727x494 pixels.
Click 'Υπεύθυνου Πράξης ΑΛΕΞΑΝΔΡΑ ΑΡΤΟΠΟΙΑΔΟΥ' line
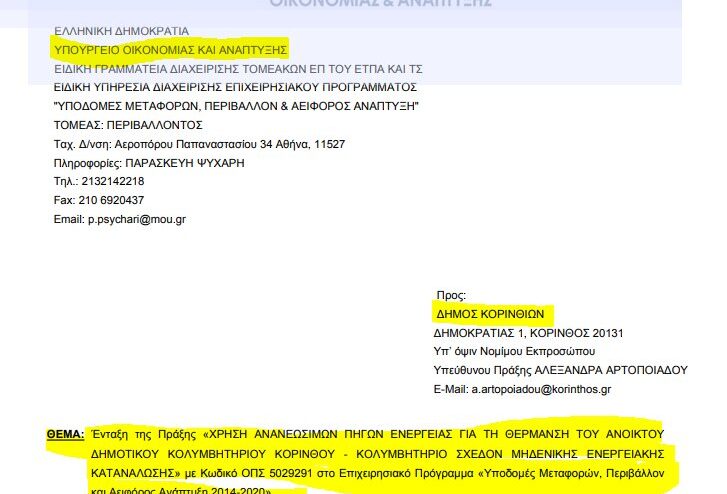coord(561,370)
